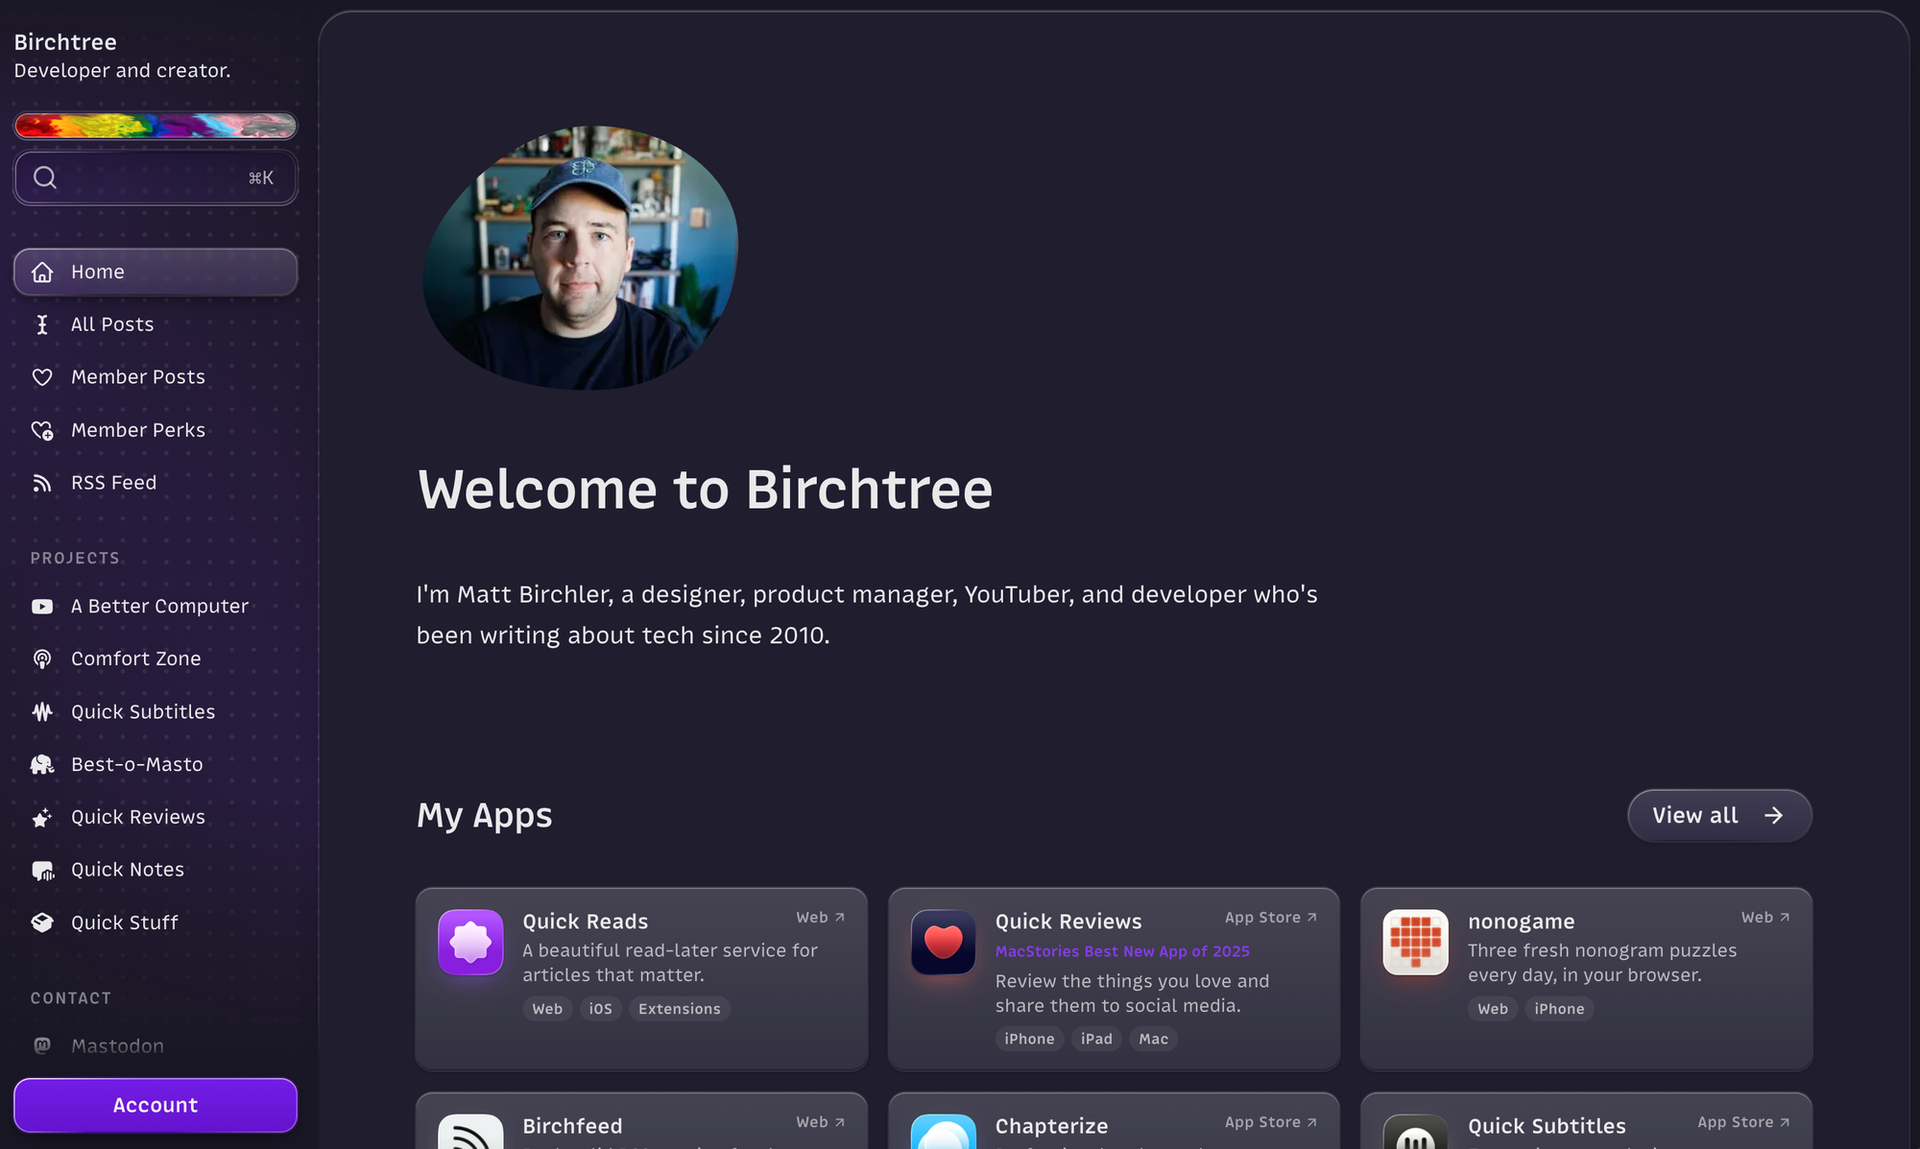This screenshot has width=1920, height=1149.
Task: Click the Quick Notes chat icon
Action: [x=42, y=870]
